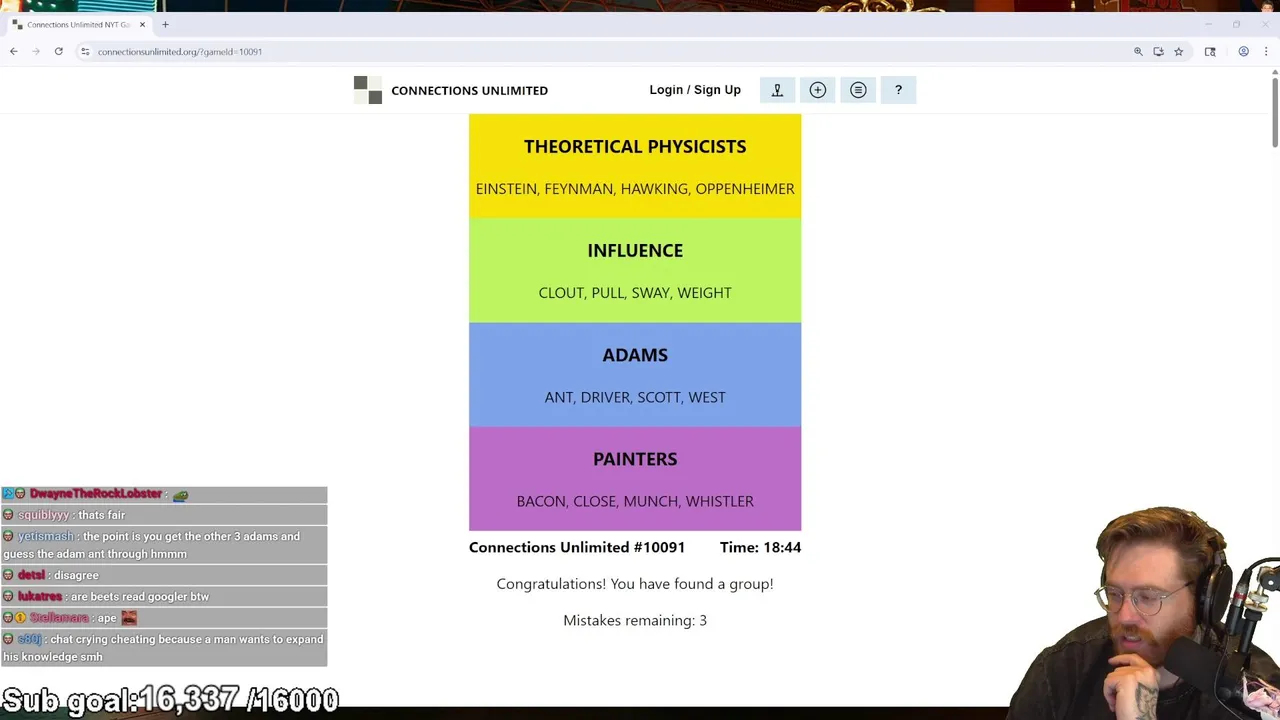Viewport: 1280px width, 720px height.
Task: Open the Login / Sign Up link
Action: (695, 90)
